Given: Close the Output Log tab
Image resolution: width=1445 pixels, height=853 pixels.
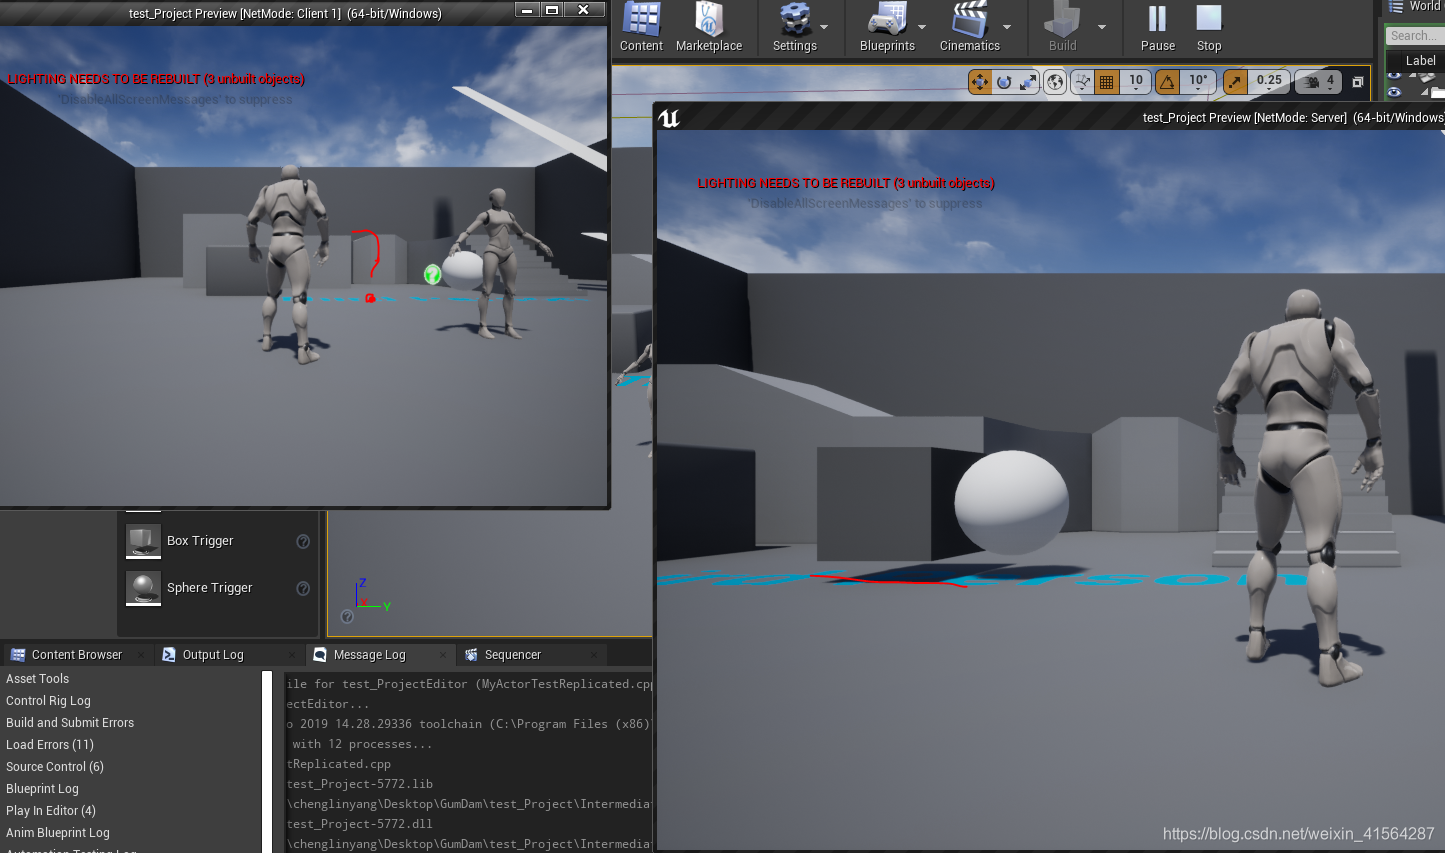Looking at the screenshot, I should pos(291,655).
